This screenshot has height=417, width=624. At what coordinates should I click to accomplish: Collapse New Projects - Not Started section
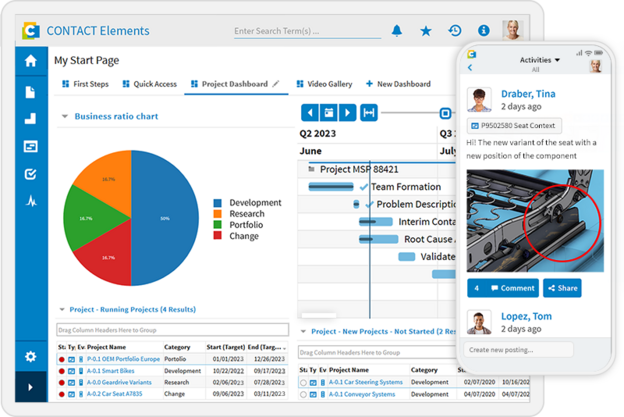click(x=303, y=331)
